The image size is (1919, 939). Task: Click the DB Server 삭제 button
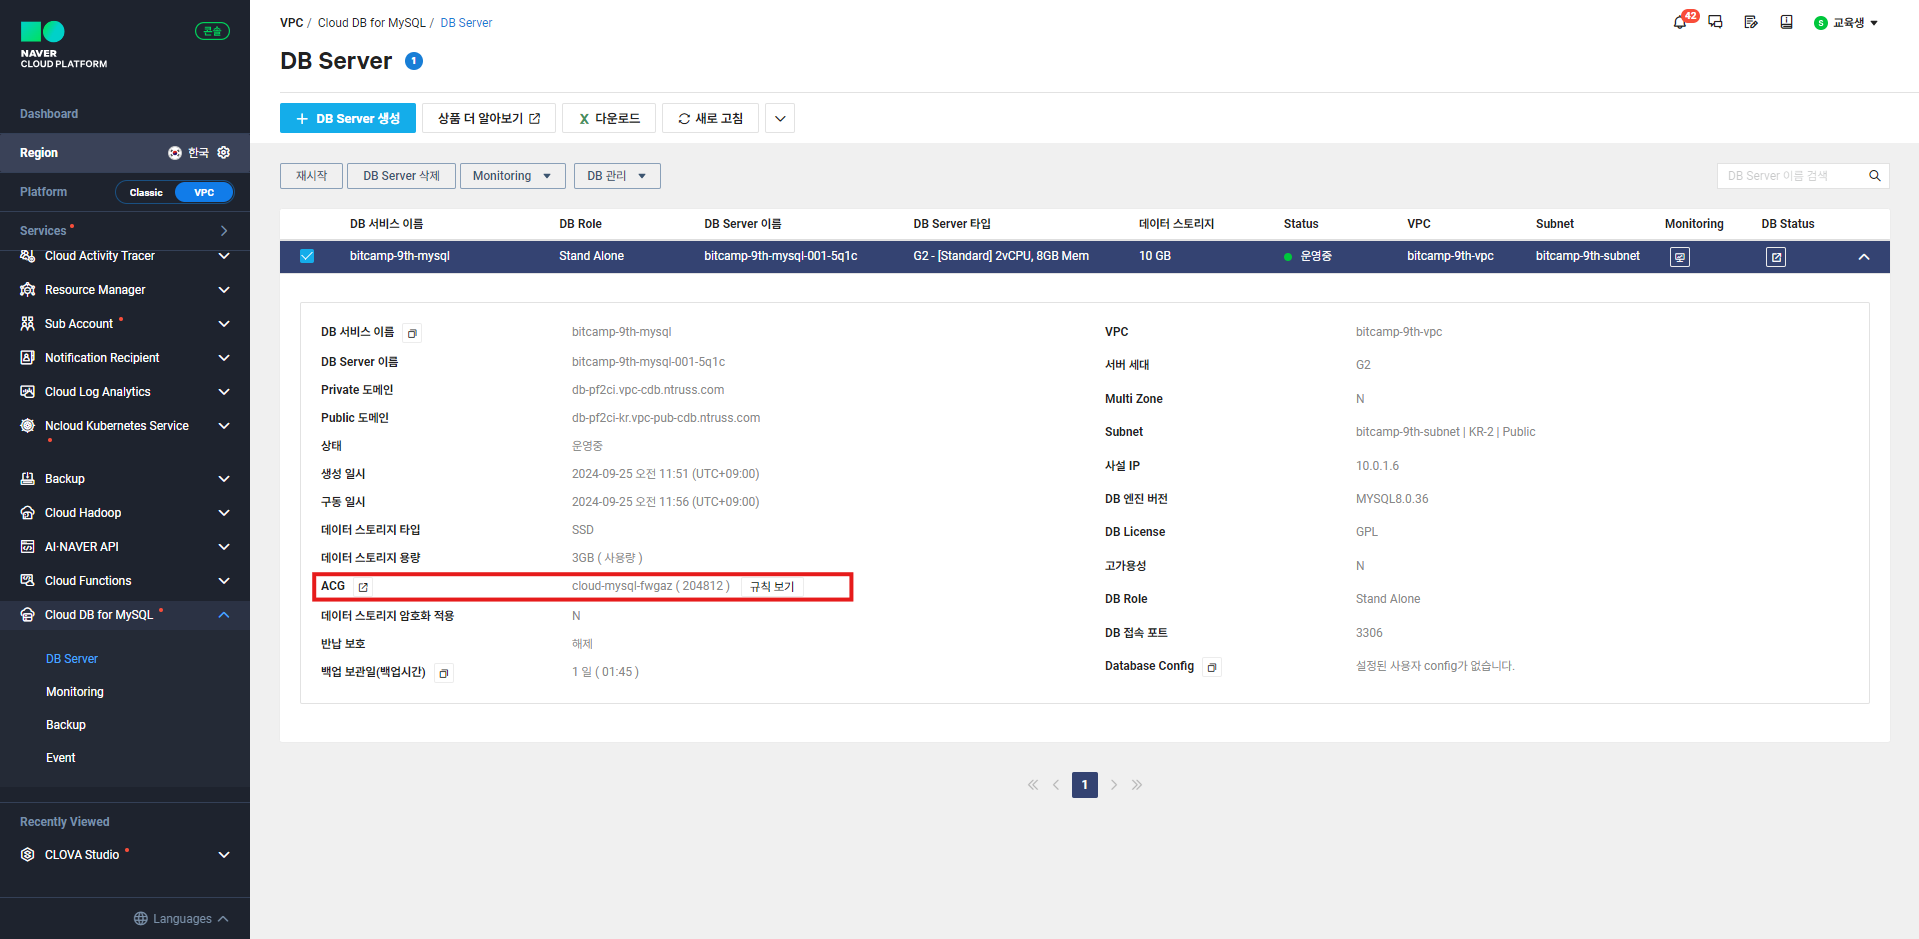click(401, 176)
